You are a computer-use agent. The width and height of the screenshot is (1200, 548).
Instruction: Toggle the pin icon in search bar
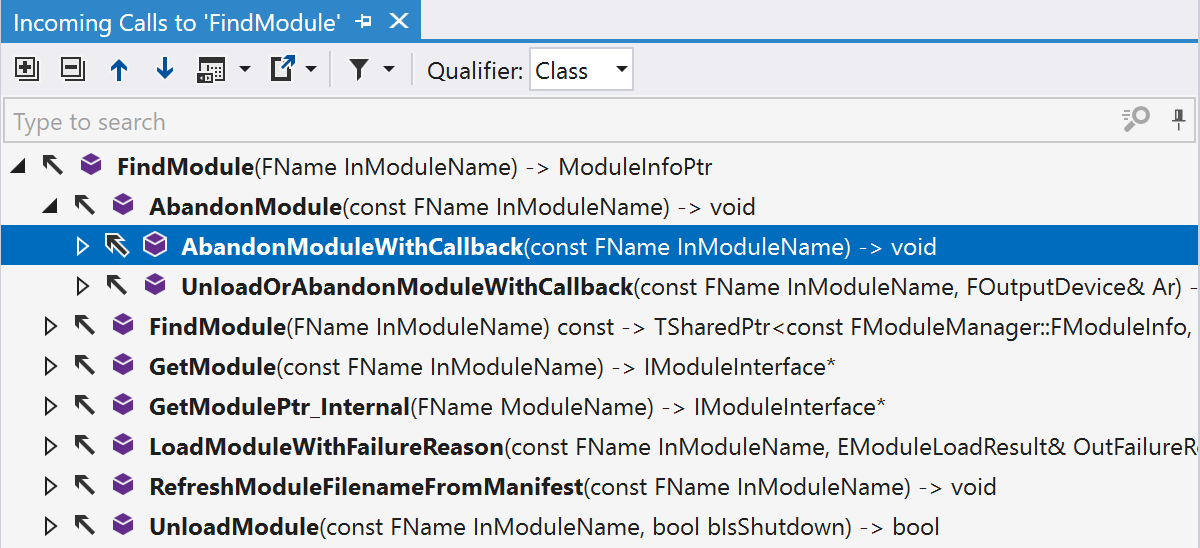tap(1179, 121)
